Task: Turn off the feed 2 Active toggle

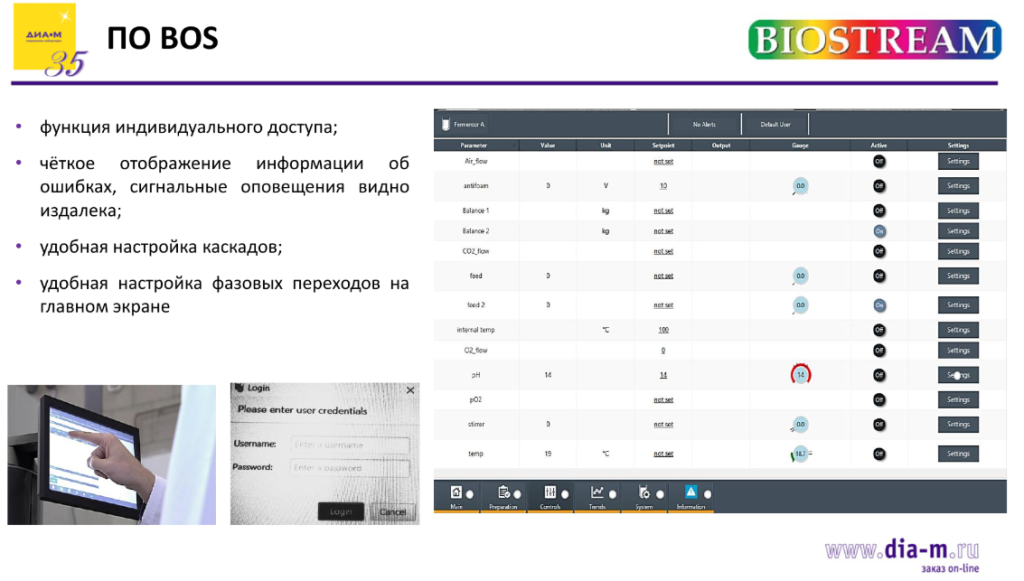Action: click(879, 304)
